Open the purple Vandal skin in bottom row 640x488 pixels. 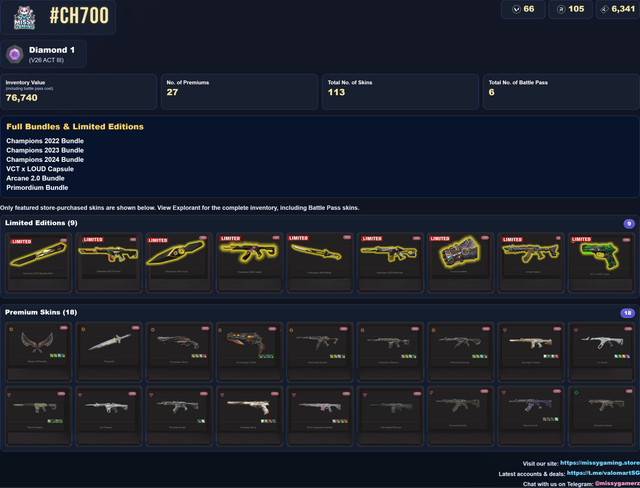coord(531,416)
